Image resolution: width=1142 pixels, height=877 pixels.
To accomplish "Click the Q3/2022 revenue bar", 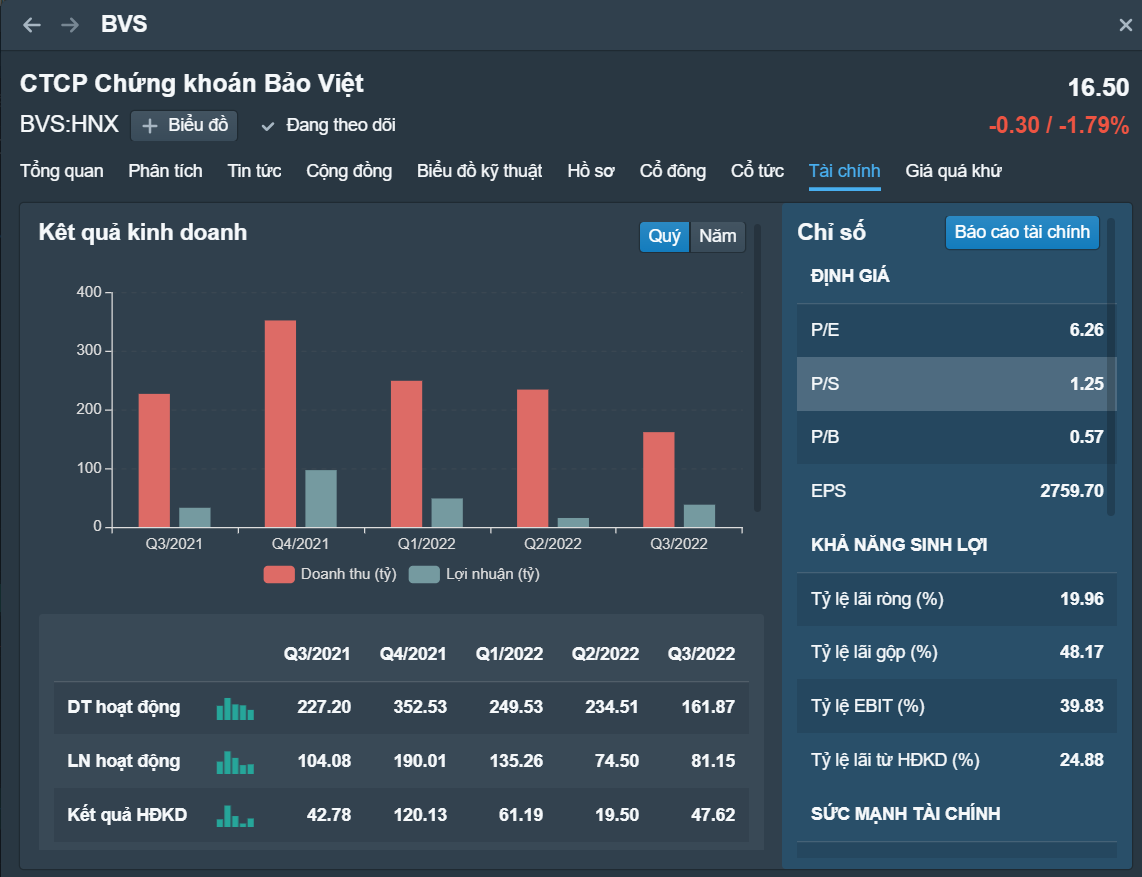I will pos(658,479).
